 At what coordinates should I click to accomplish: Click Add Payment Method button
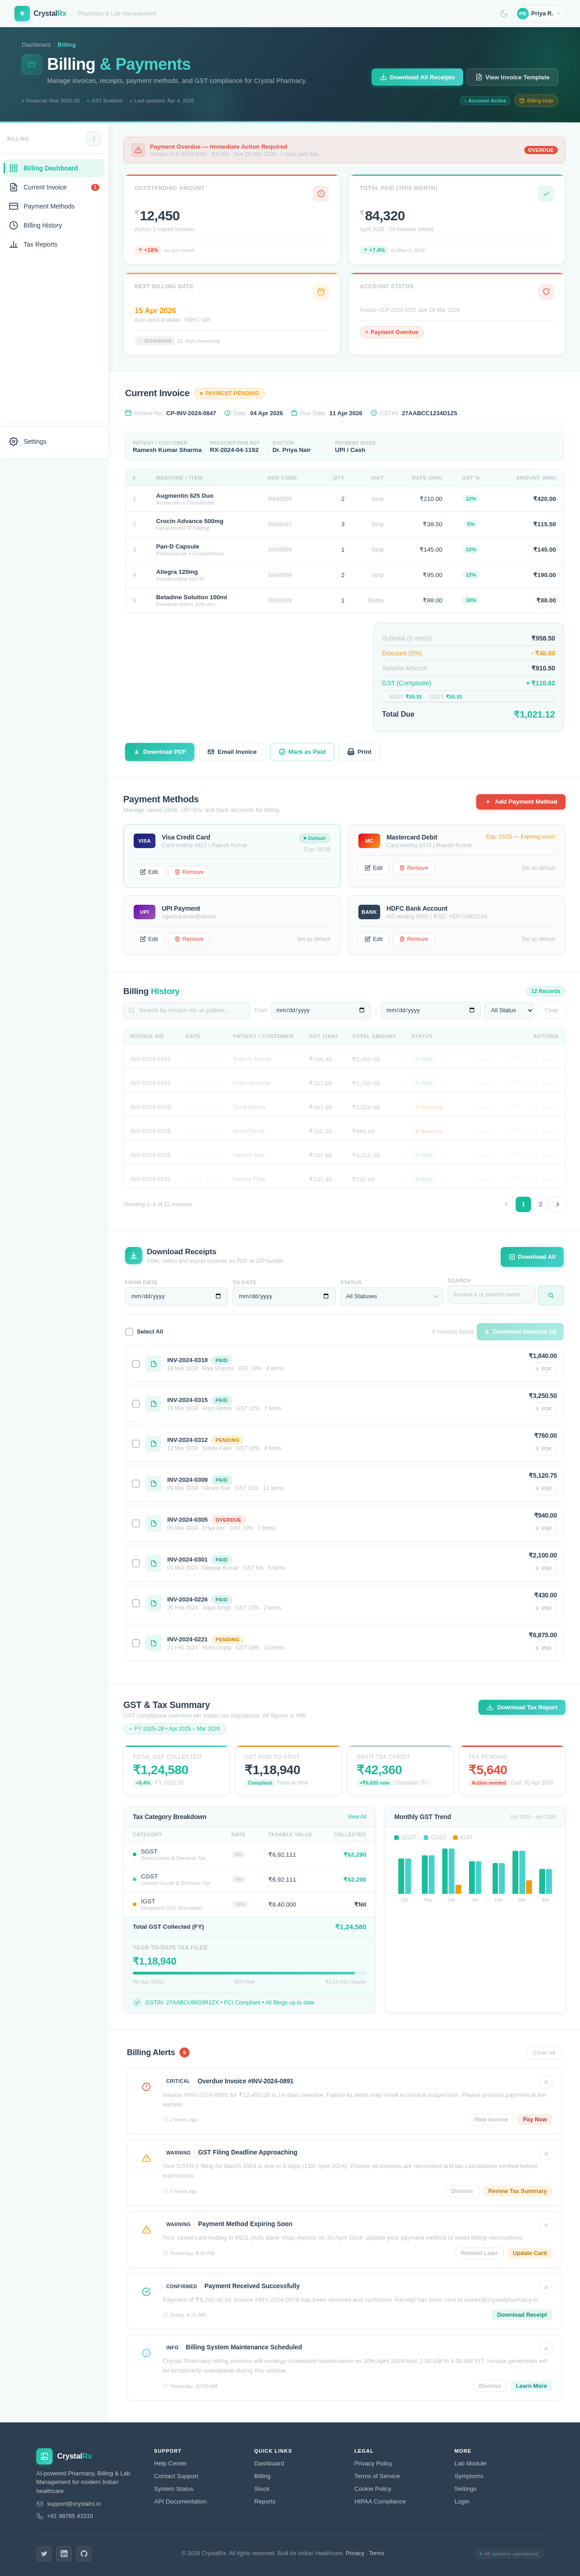point(521,802)
